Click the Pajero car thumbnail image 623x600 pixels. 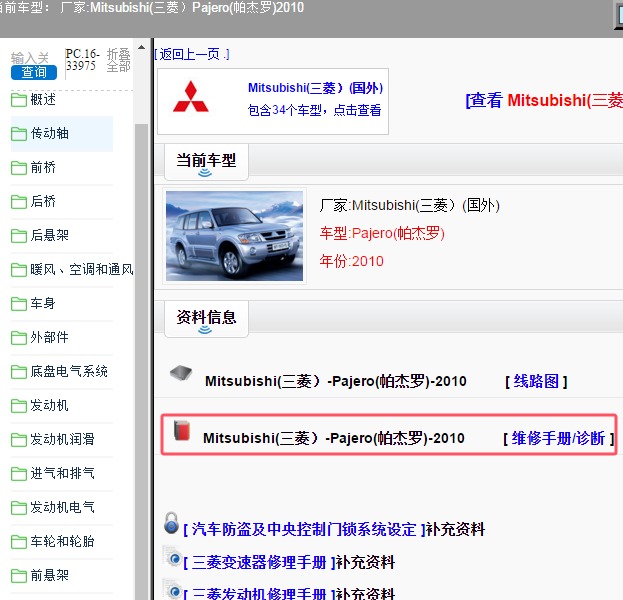point(234,236)
